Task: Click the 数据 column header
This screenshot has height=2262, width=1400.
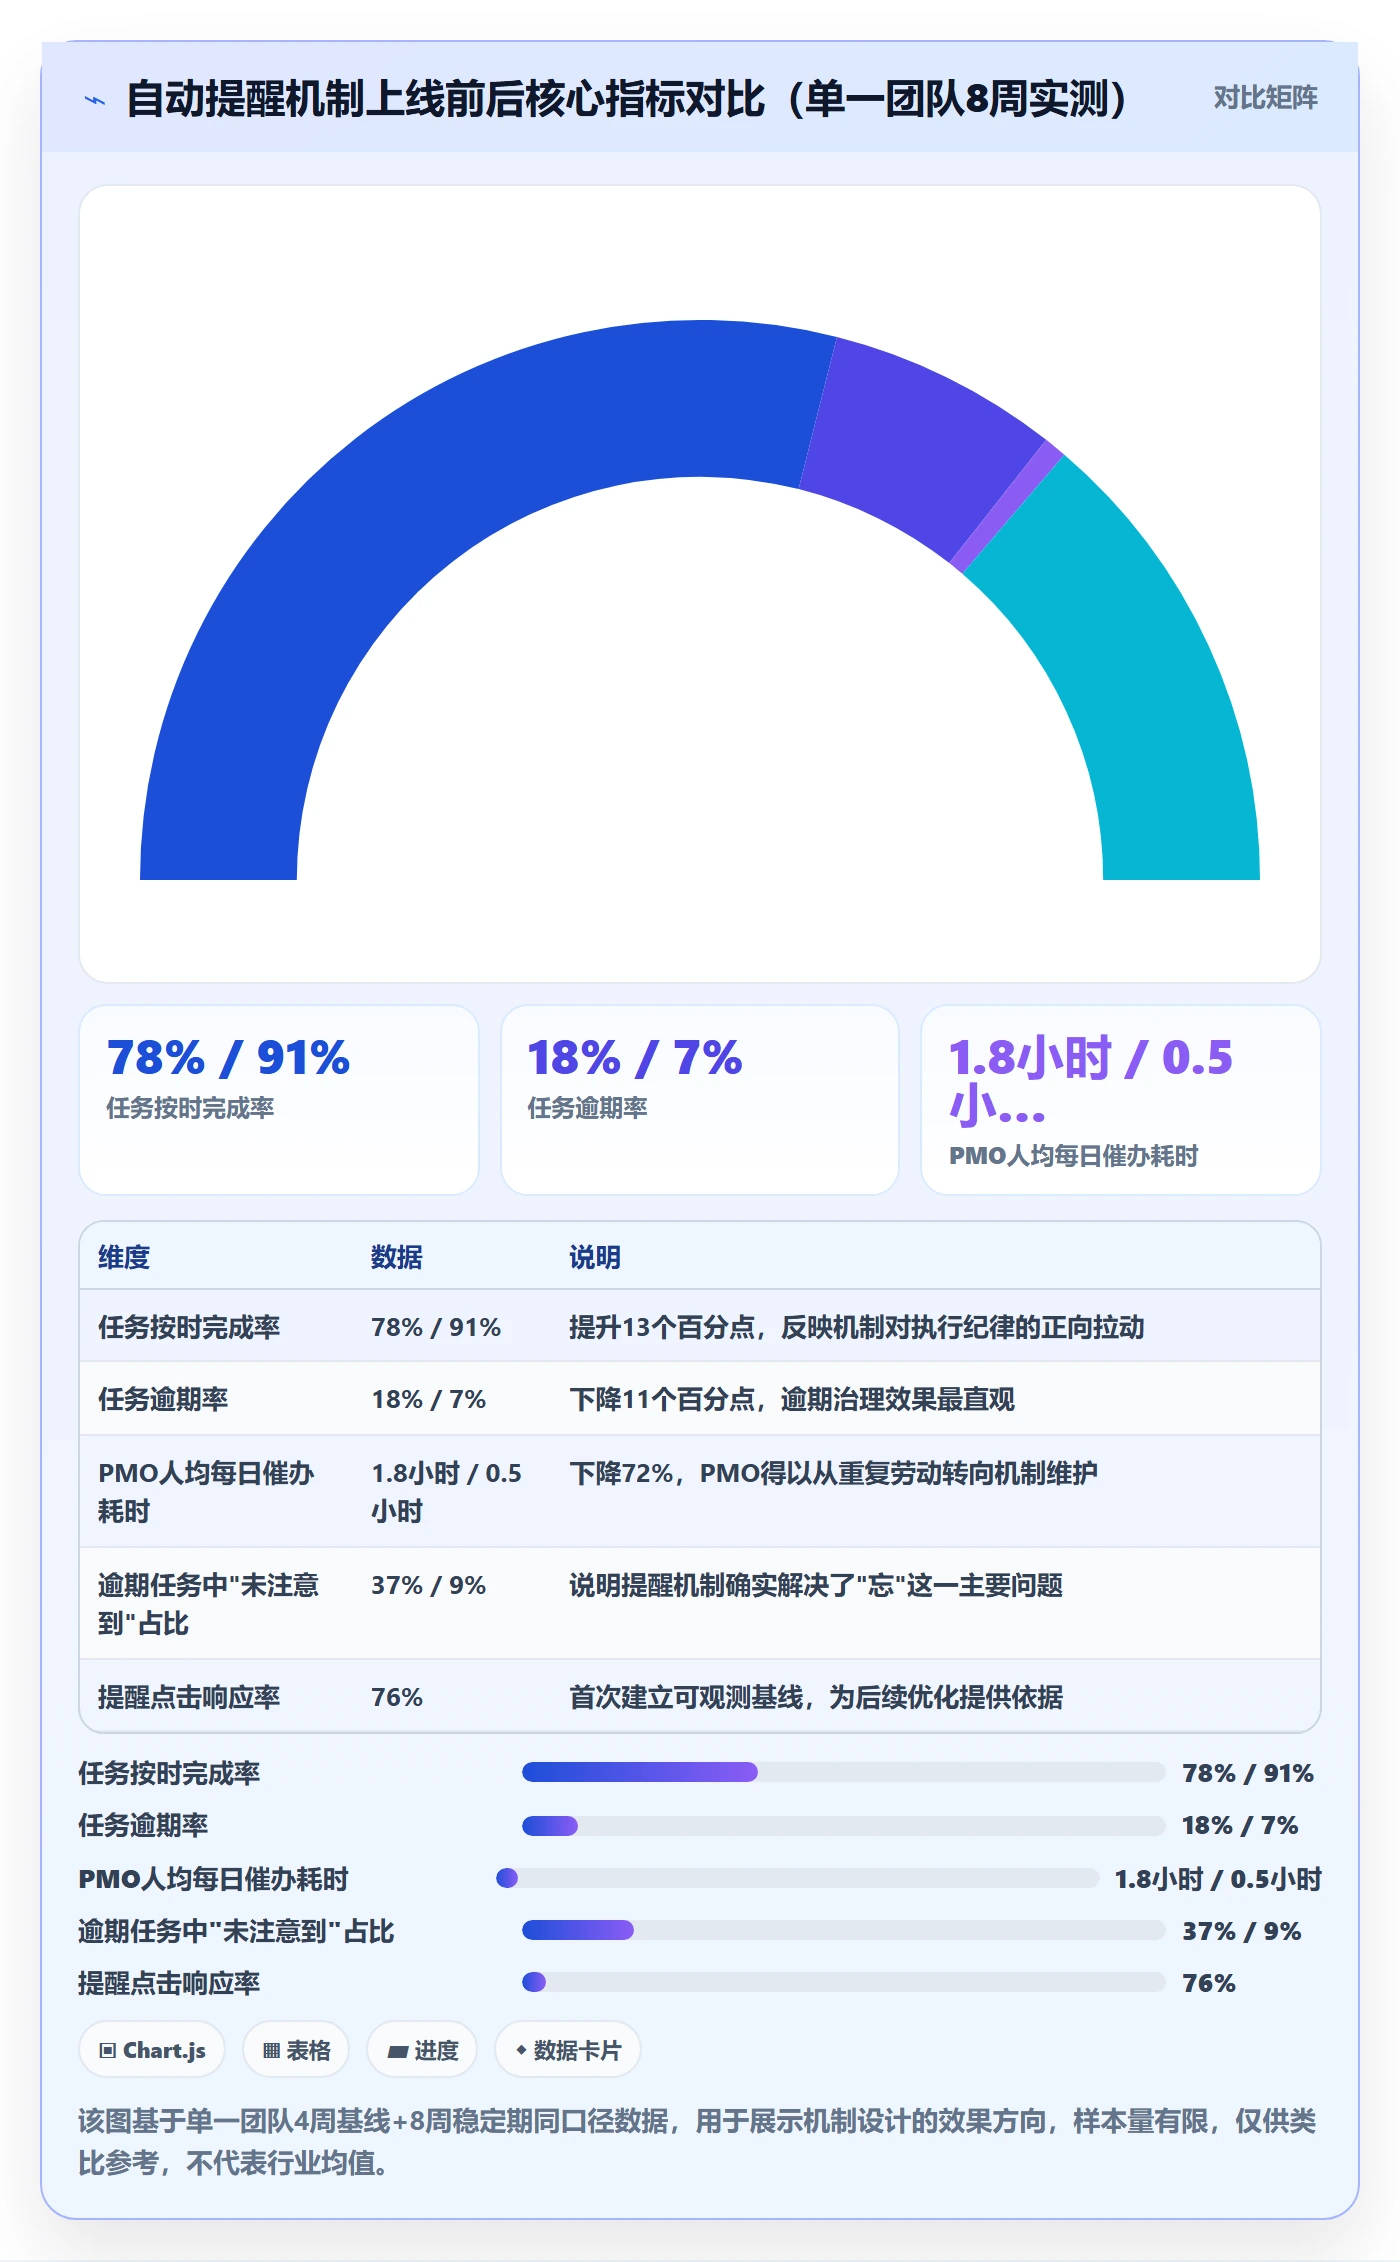Action: tap(397, 1257)
